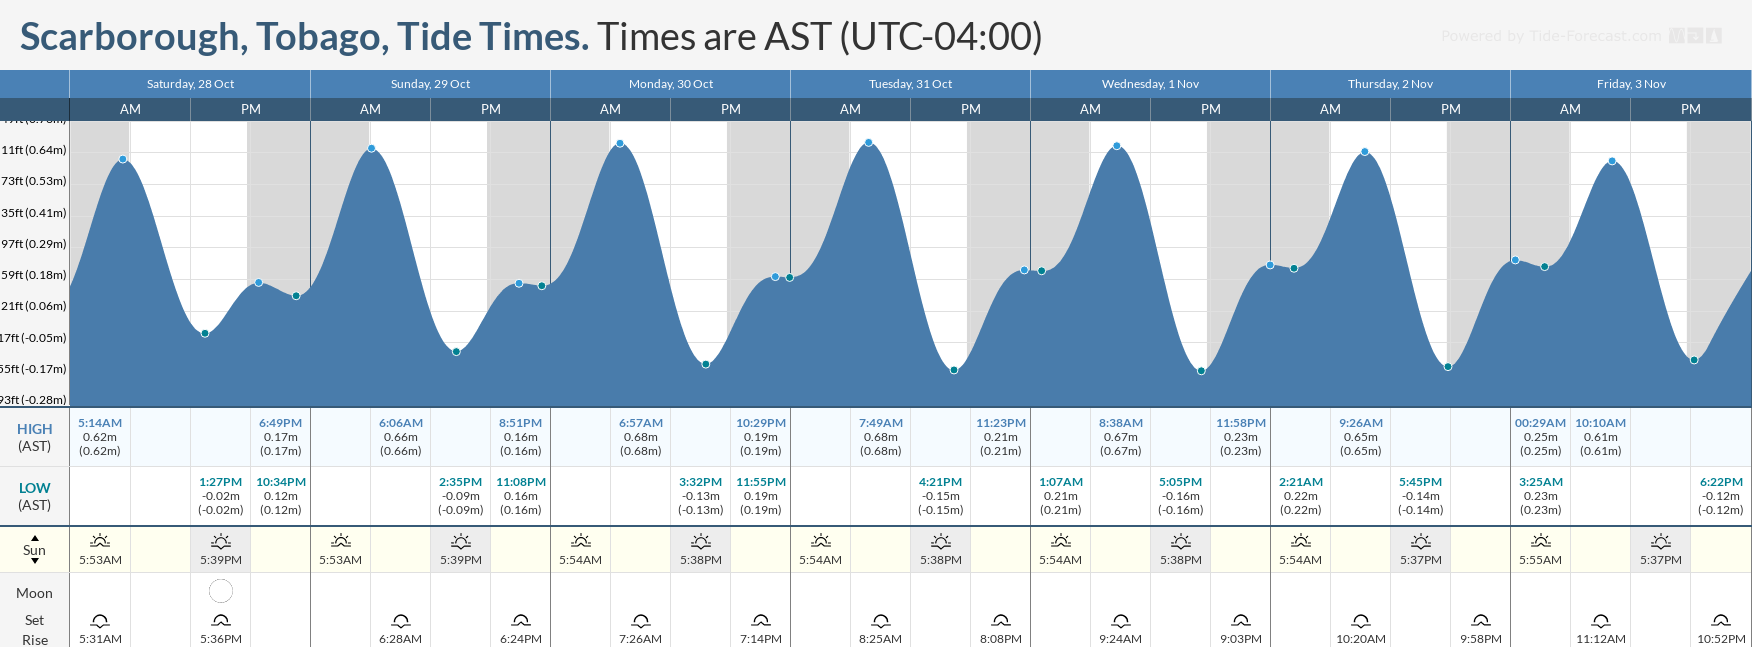Click Wednesday 1 Nov sunset icon

pyautogui.click(x=1181, y=541)
